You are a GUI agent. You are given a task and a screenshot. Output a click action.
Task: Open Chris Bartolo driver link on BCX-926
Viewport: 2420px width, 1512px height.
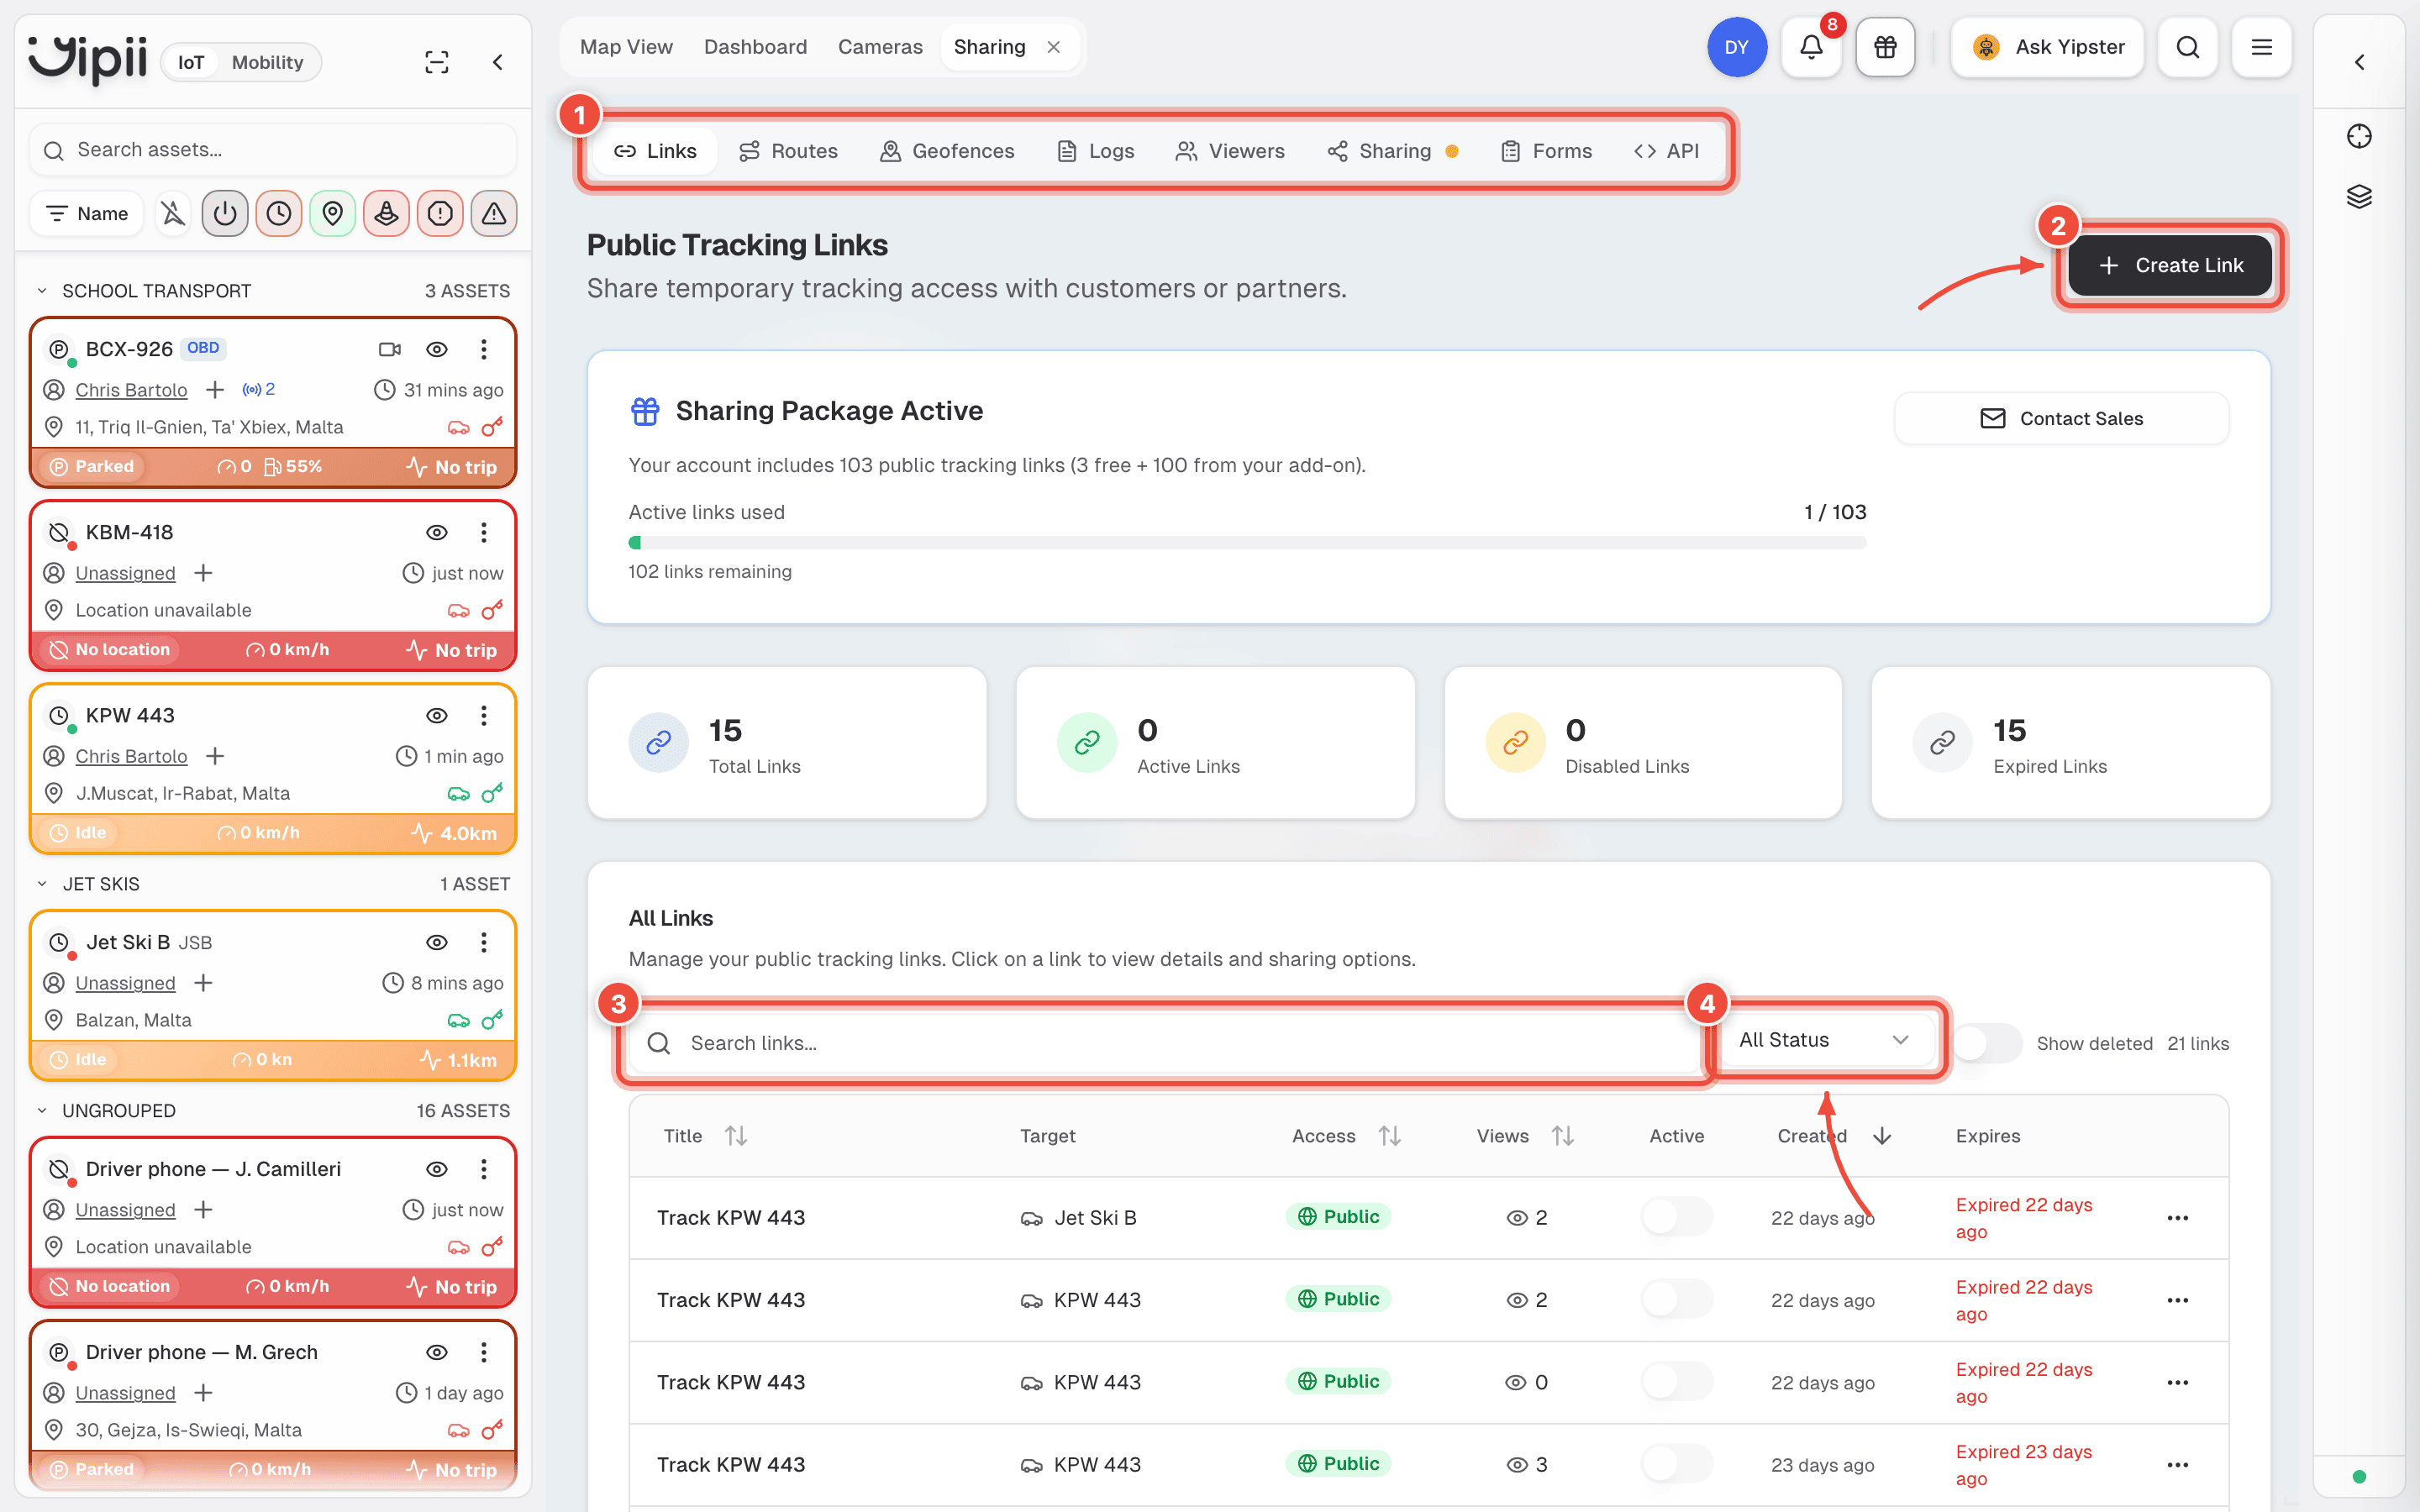click(131, 390)
